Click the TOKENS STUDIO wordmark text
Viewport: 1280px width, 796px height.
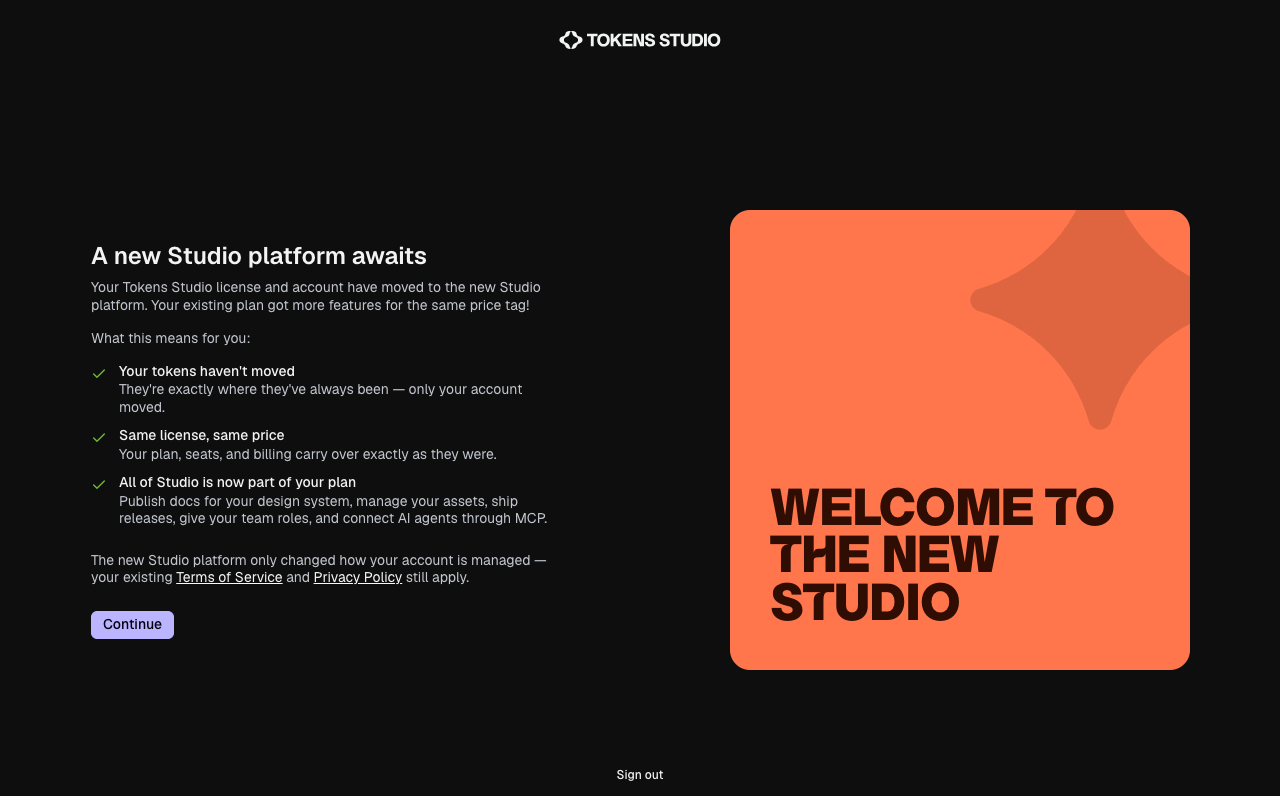coord(653,40)
